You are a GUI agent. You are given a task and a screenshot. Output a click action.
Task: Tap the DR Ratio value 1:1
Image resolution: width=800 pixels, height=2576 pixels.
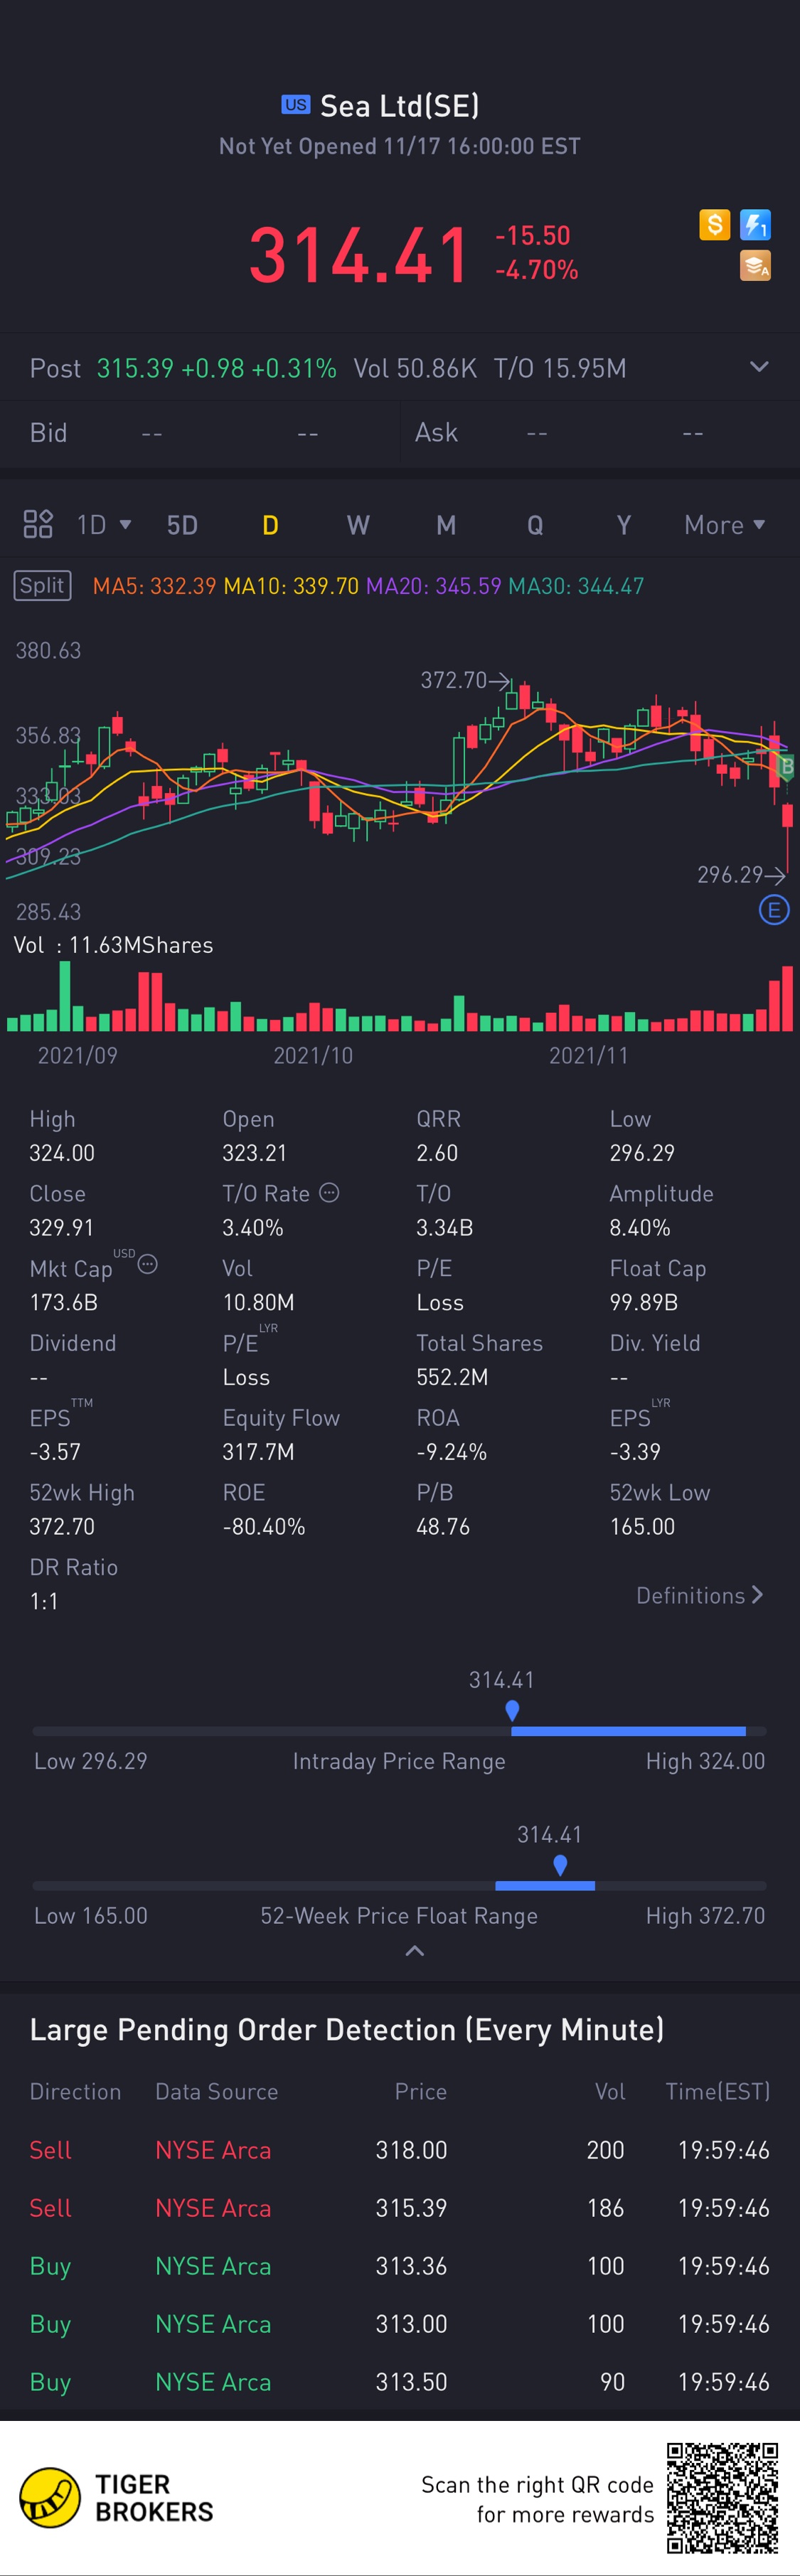click(x=44, y=1601)
